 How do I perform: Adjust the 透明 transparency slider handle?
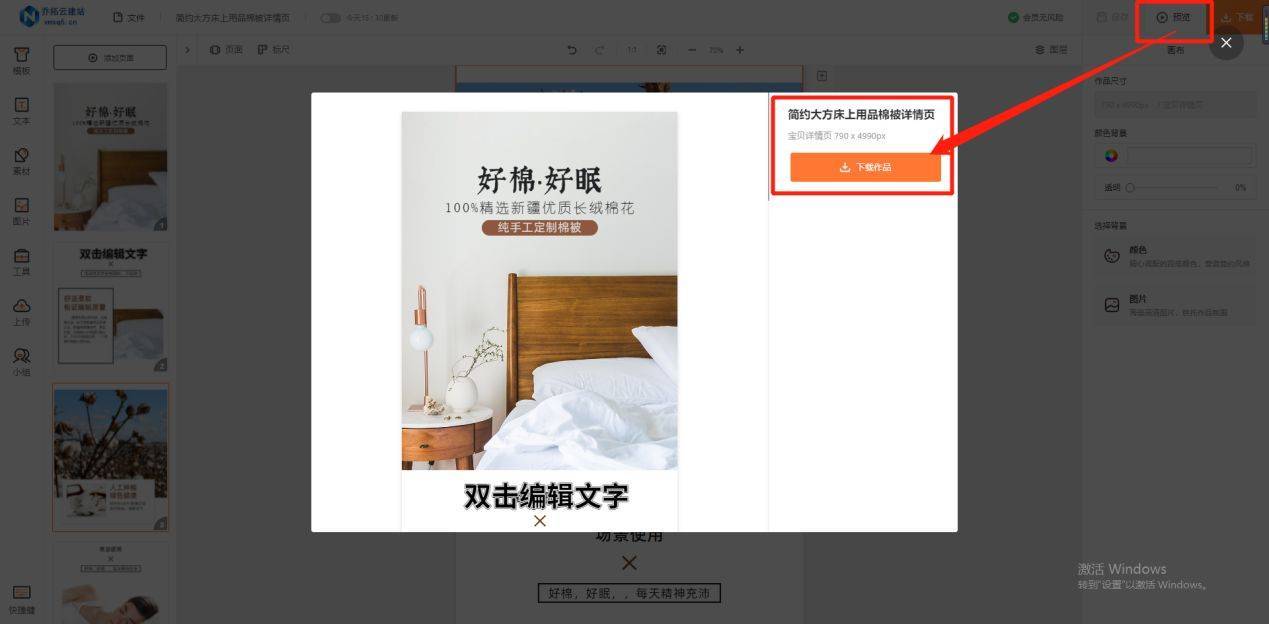pyautogui.click(x=1130, y=187)
